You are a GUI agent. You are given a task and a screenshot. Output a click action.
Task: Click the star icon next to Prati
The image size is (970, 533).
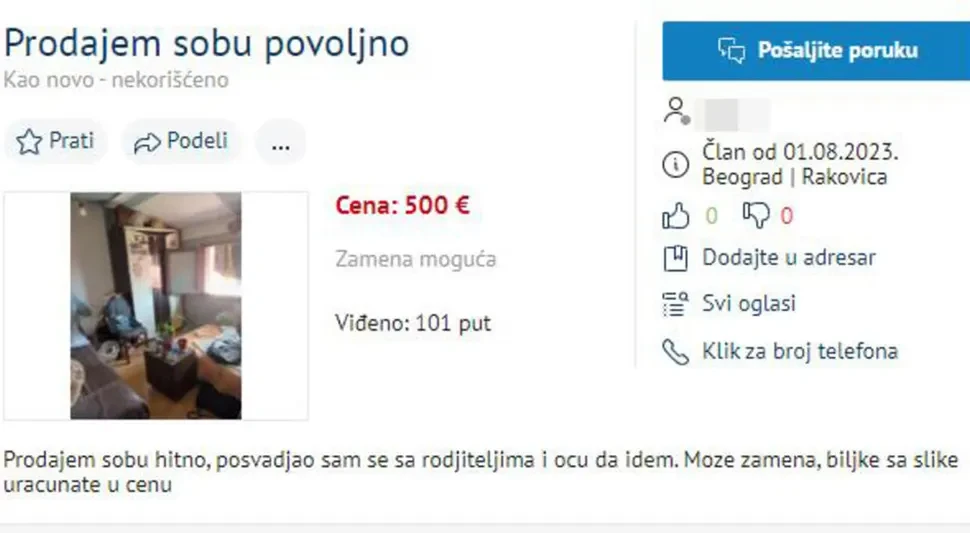[x=28, y=142]
